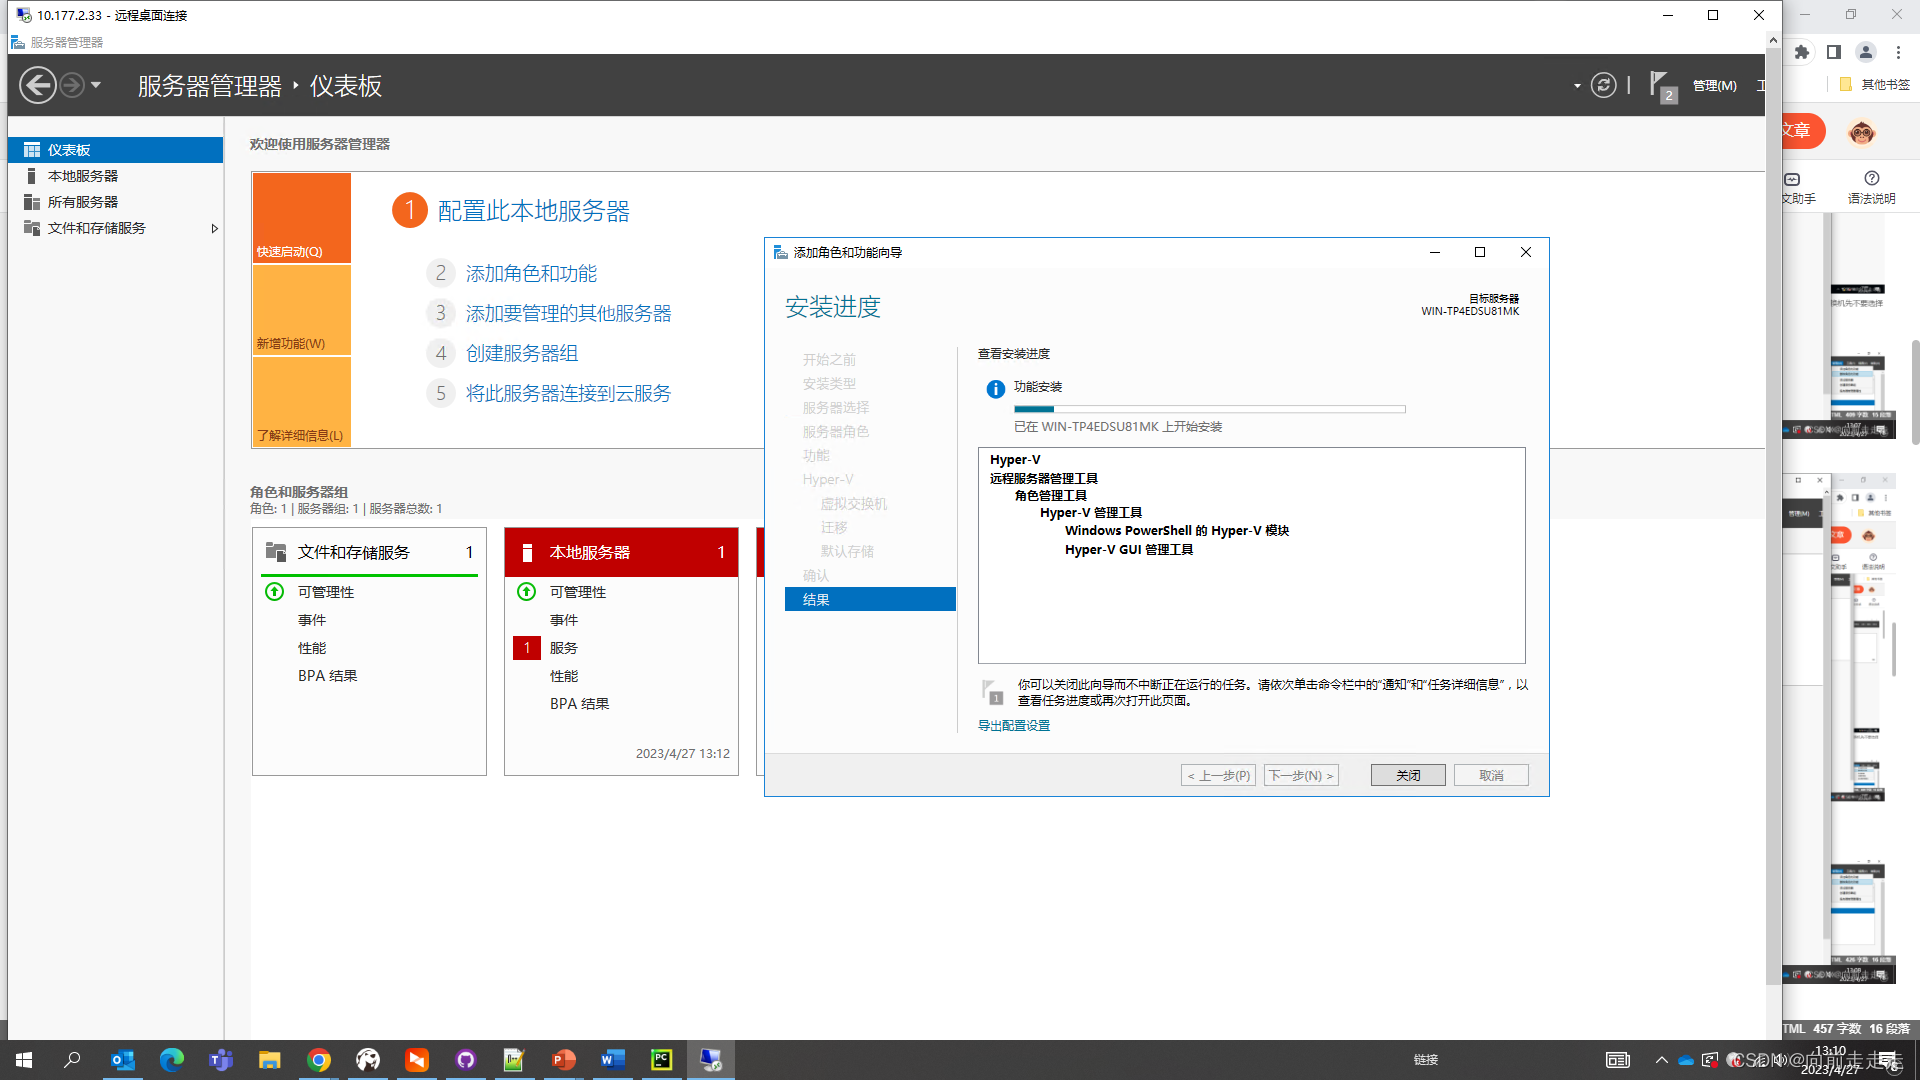Image resolution: width=1920 pixels, height=1080 pixels.
Task: Click the 导出配置设置 link
Action: [x=1013, y=726]
